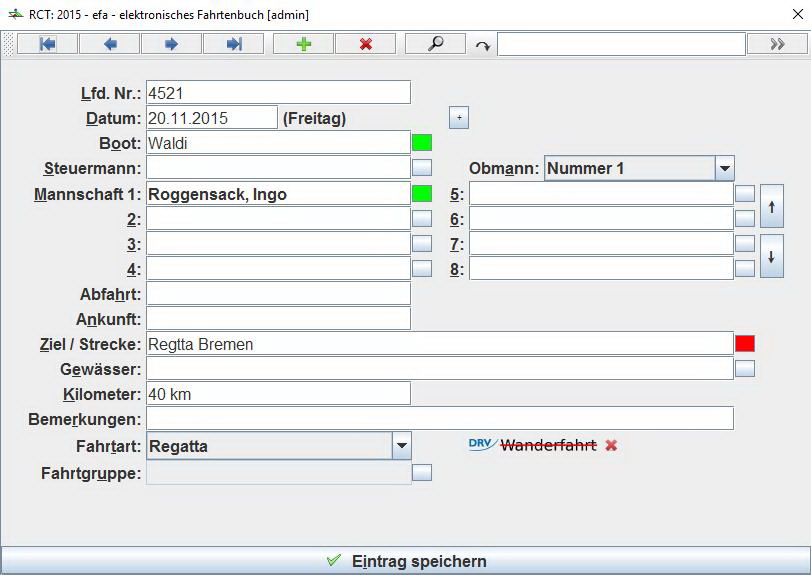Screen dimensions: 811x575
Task: Click plus button beside the date
Action: click(x=458, y=118)
